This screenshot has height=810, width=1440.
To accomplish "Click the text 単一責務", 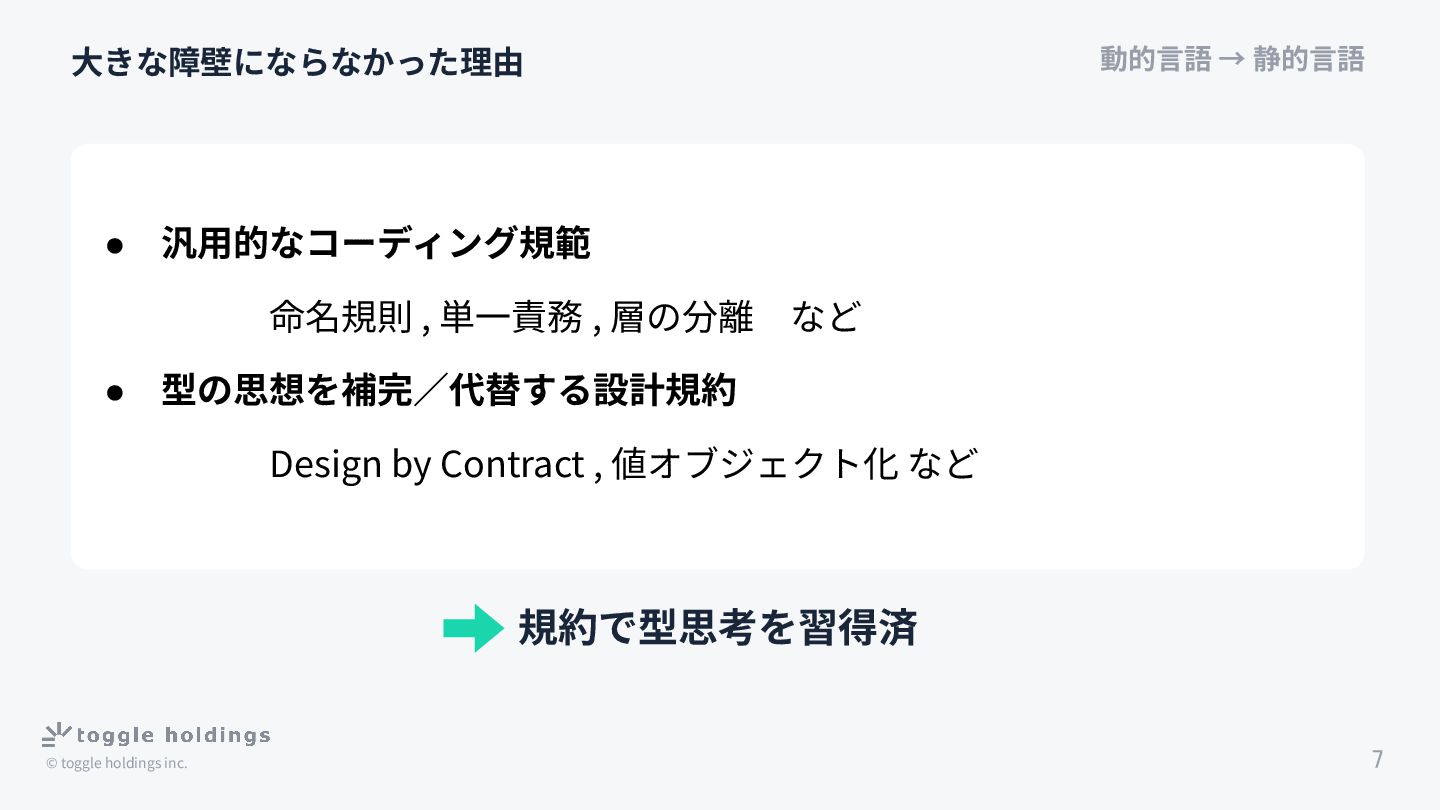I will point(511,317).
